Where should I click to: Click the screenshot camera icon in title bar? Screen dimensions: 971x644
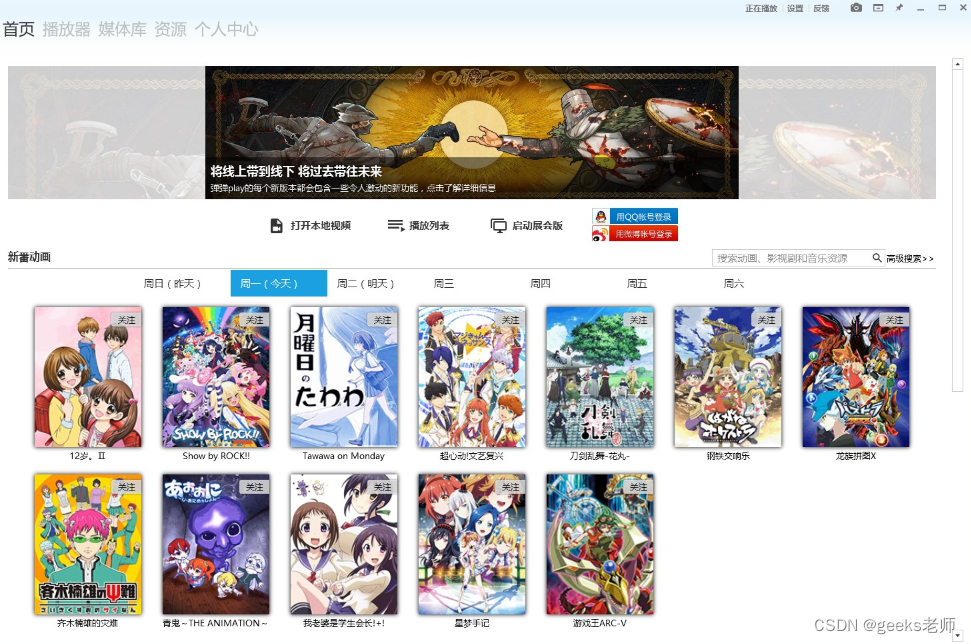pyautogui.click(x=856, y=7)
